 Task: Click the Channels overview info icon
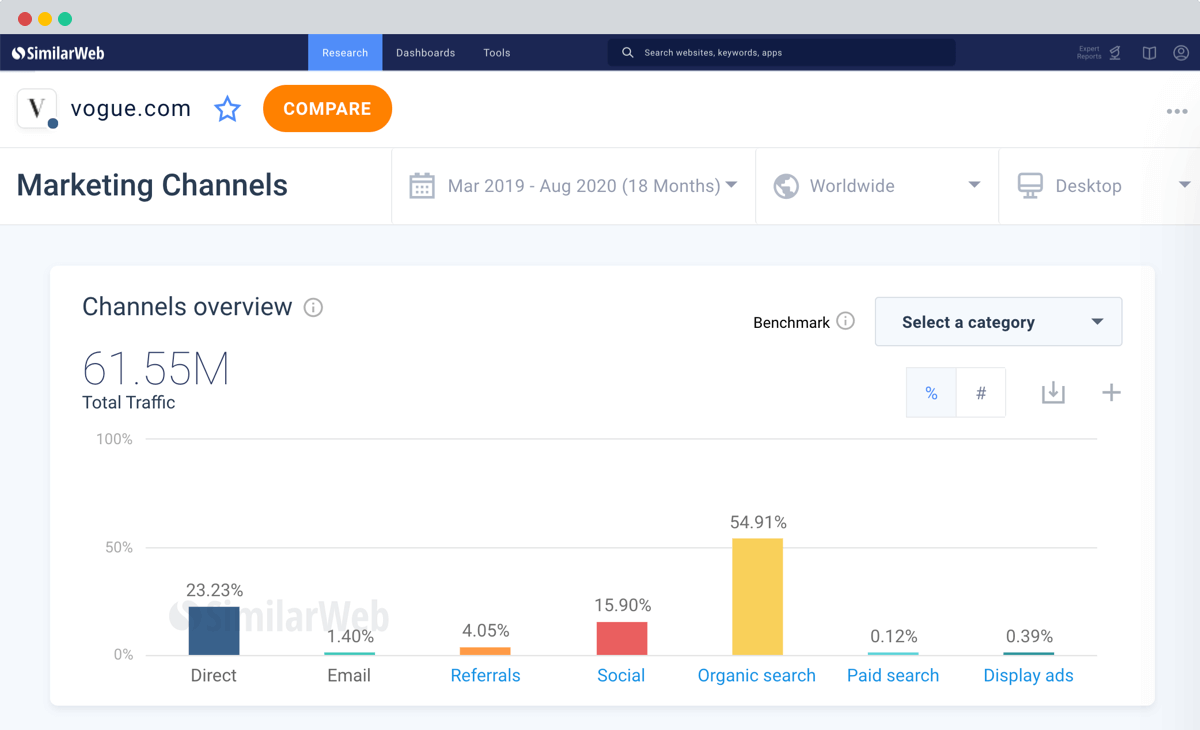click(x=313, y=308)
